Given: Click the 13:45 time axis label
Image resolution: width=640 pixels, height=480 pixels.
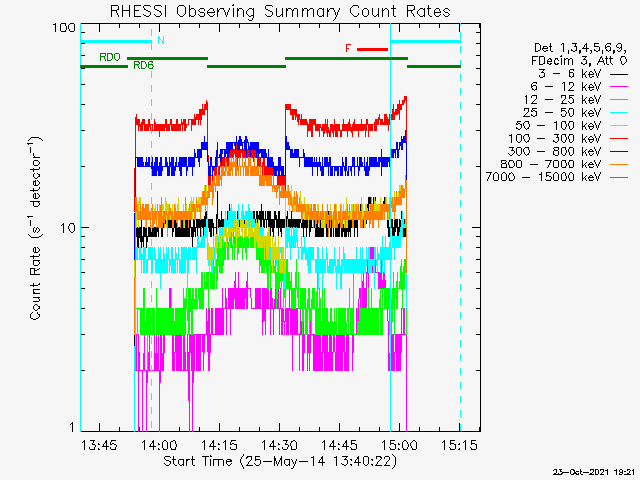Looking at the screenshot, I should coord(99,445).
